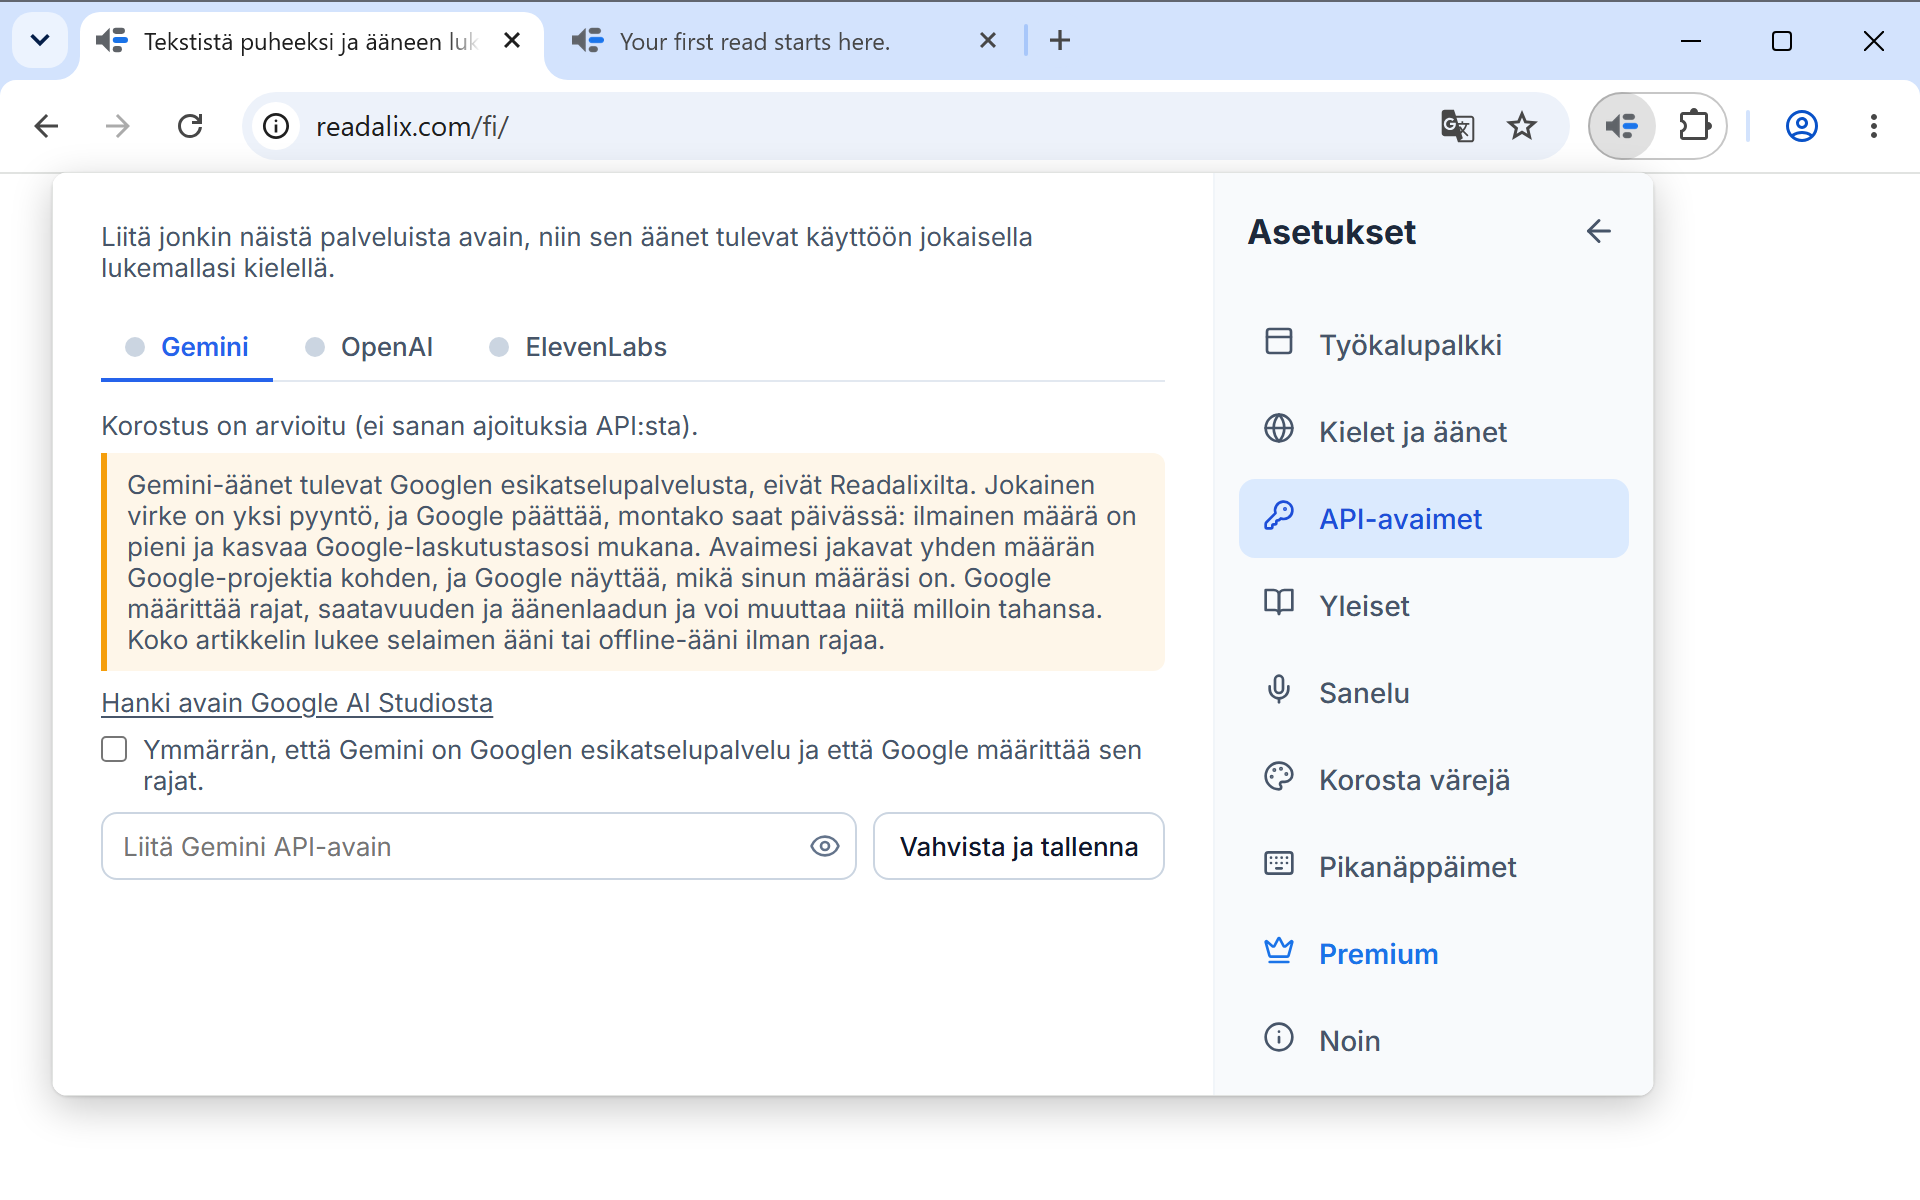Click Vahvista ja tallenna button
Viewport: 1920px width, 1200px height.
pos(1018,846)
